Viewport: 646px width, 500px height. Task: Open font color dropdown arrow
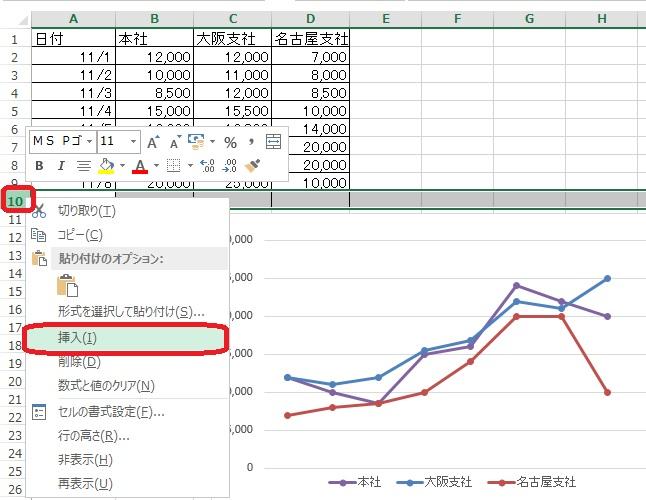point(156,166)
